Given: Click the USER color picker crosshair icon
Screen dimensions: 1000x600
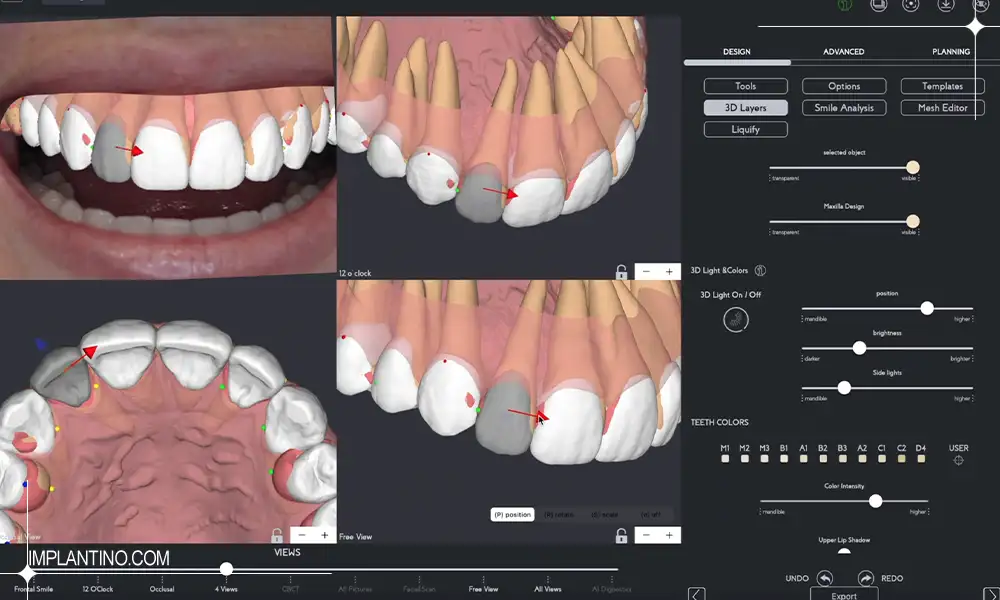Looking at the screenshot, I should (x=958, y=460).
